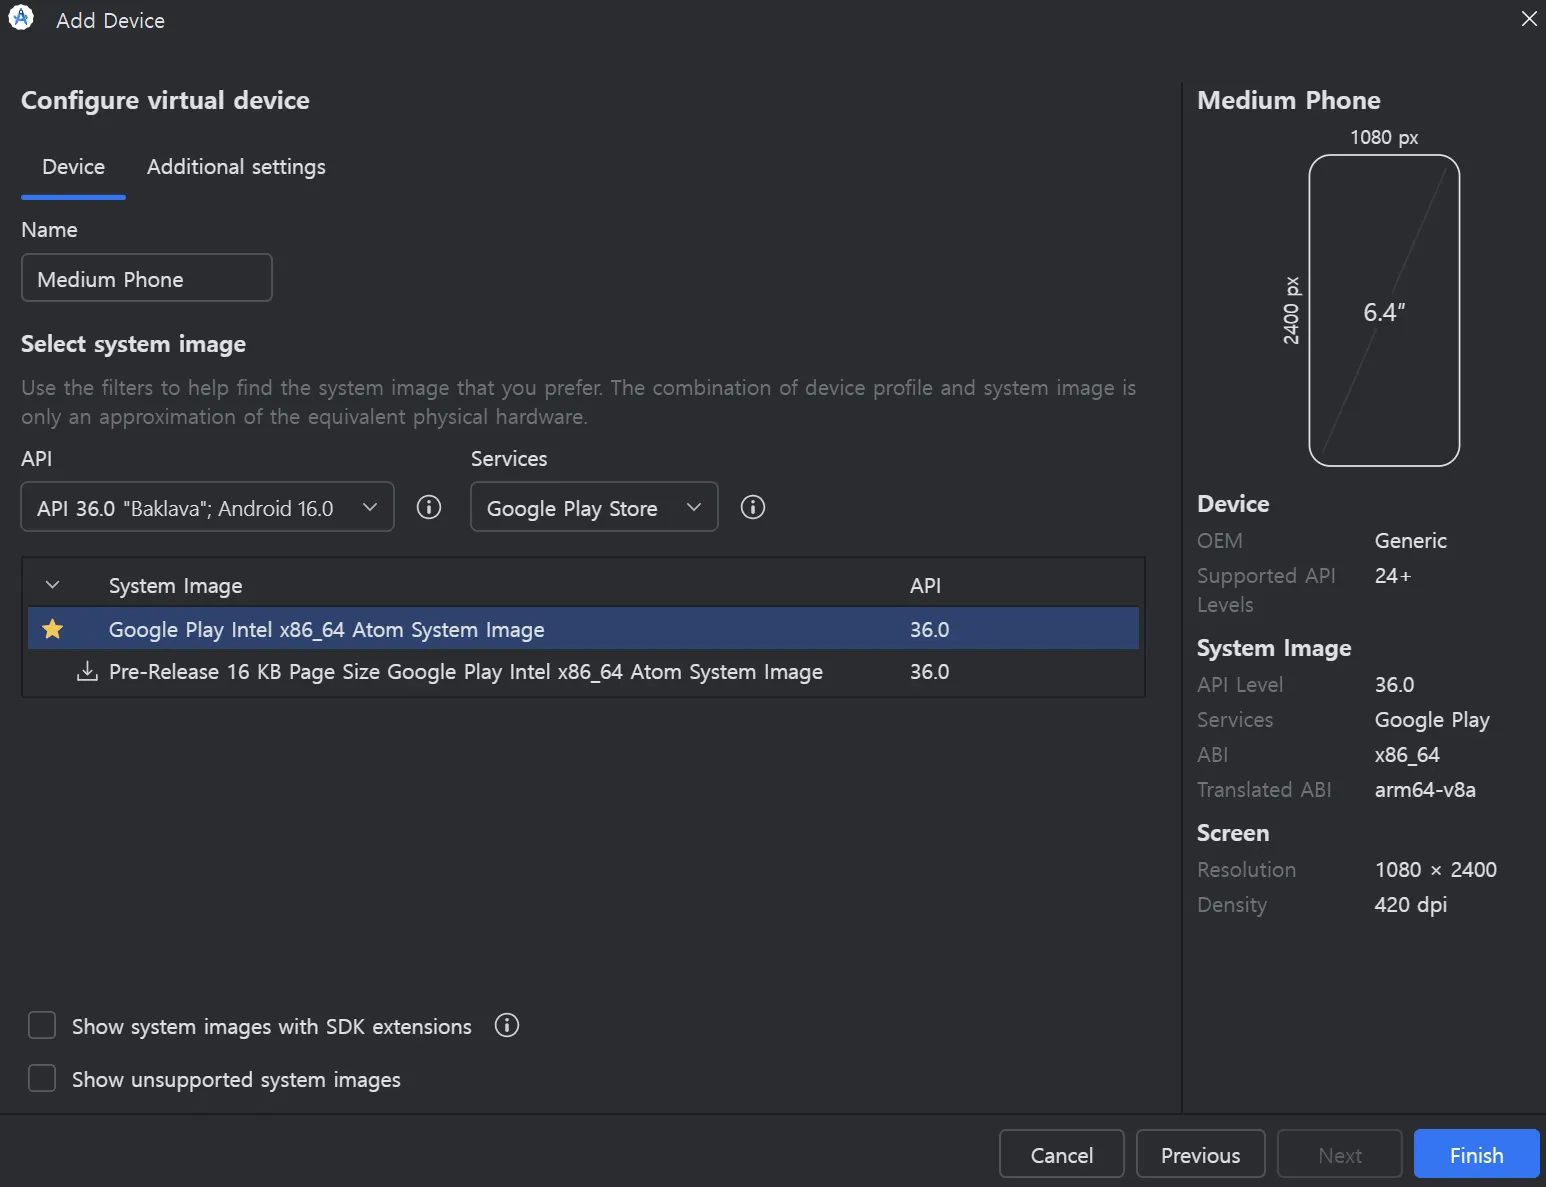Click the info icon beside Services dropdown

(753, 507)
